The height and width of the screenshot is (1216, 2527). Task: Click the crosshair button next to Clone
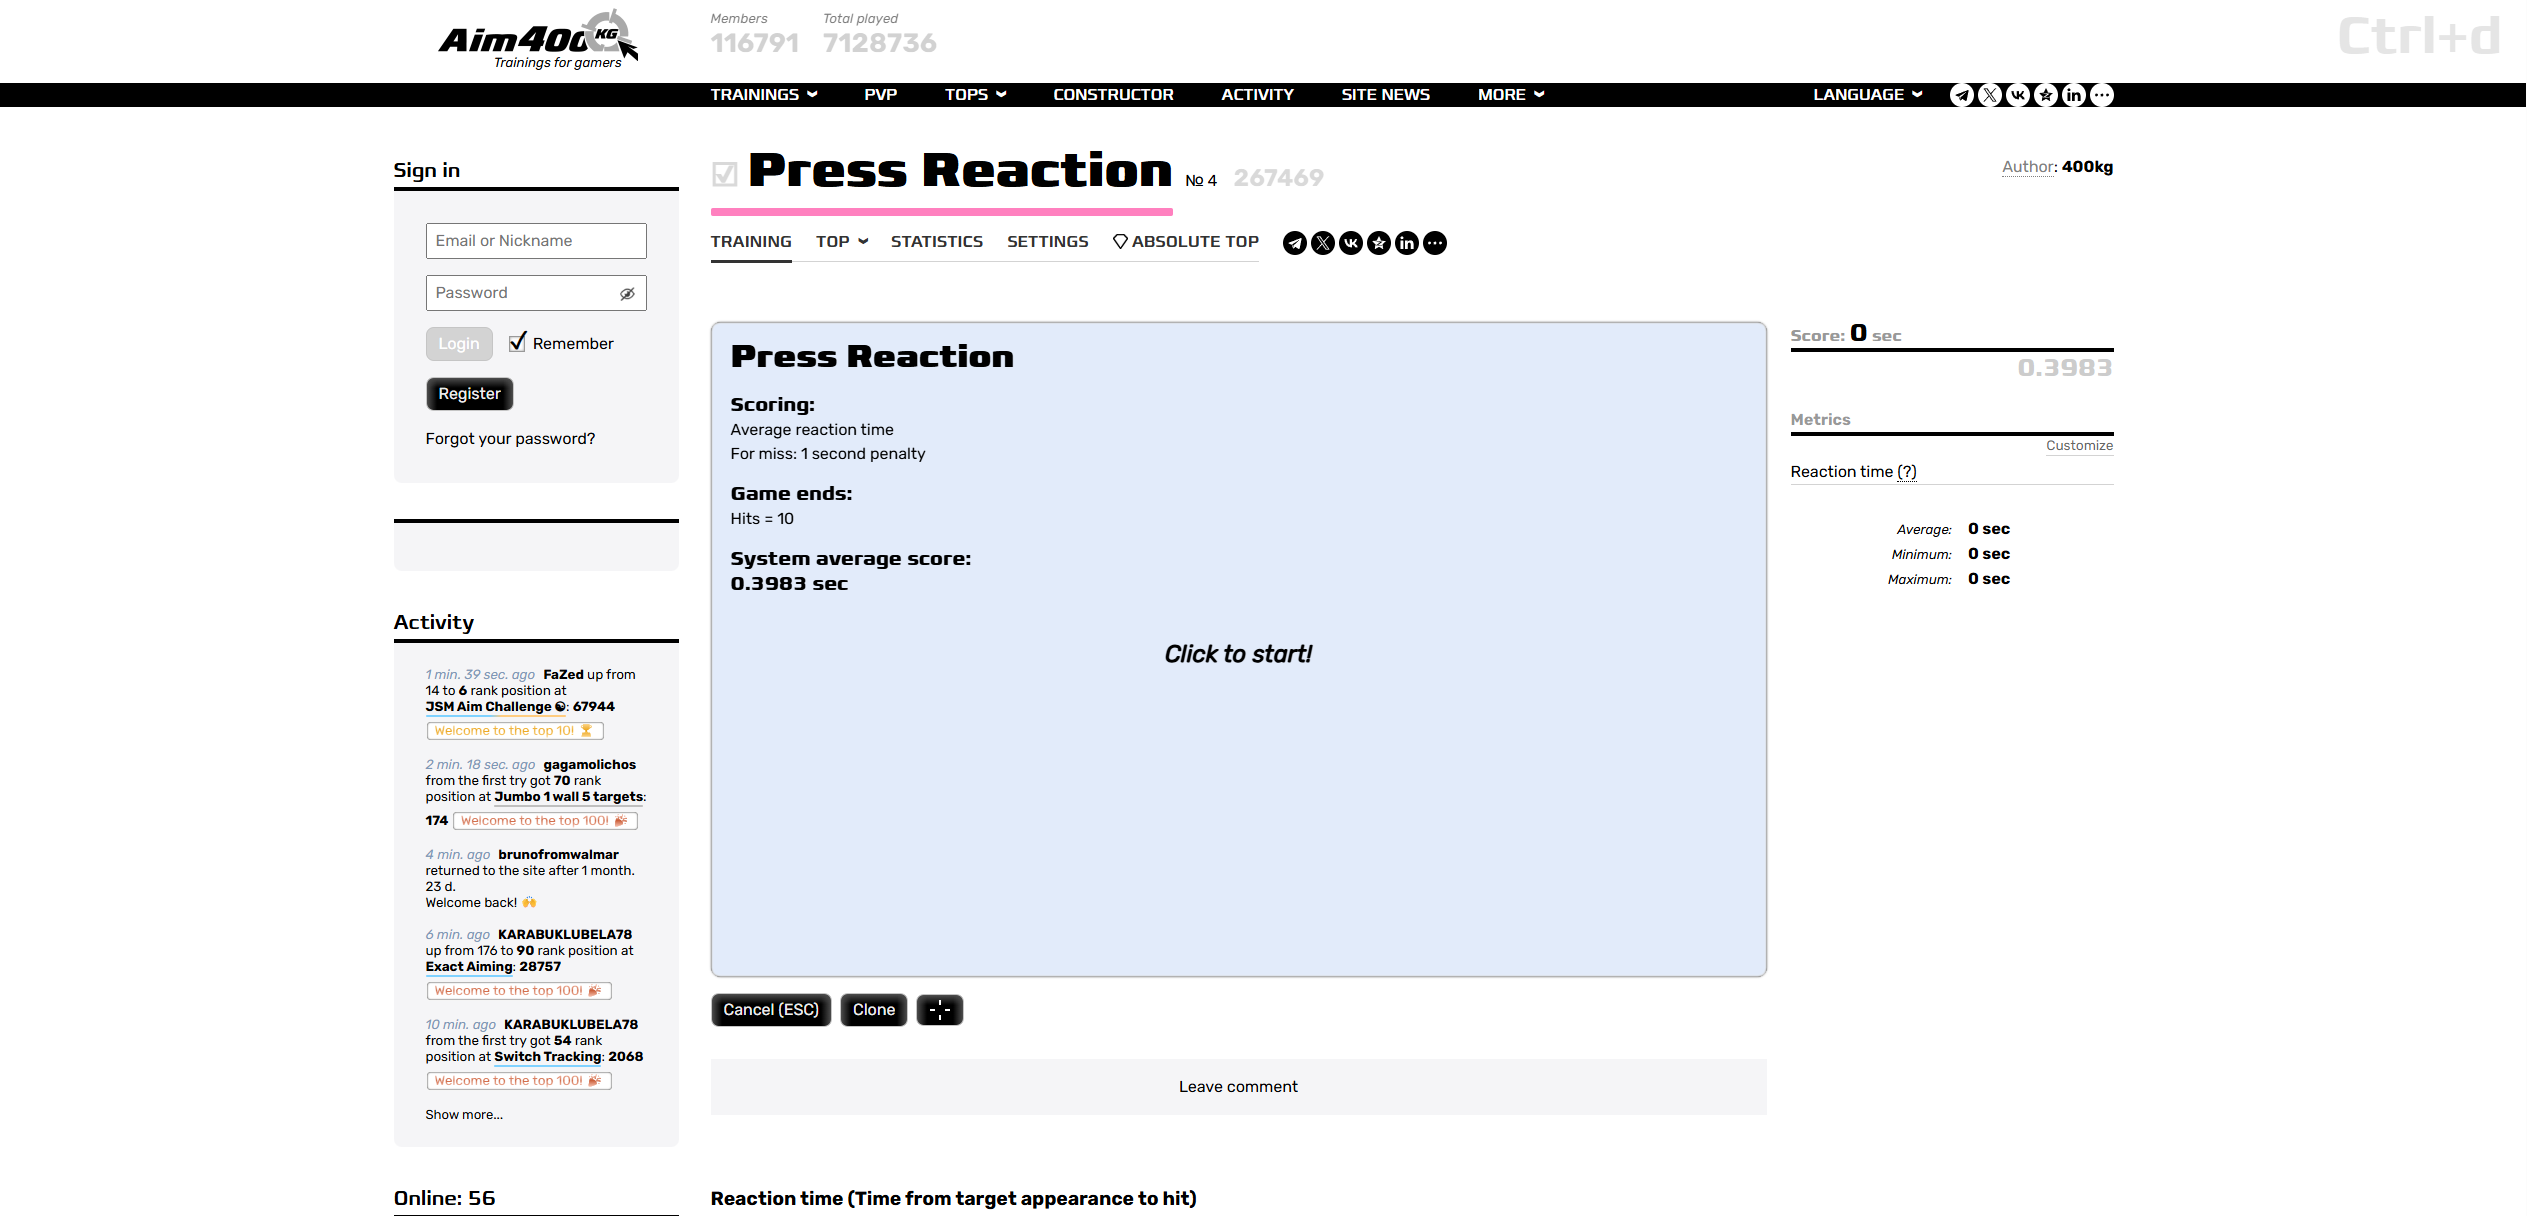pyautogui.click(x=939, y=1010)
